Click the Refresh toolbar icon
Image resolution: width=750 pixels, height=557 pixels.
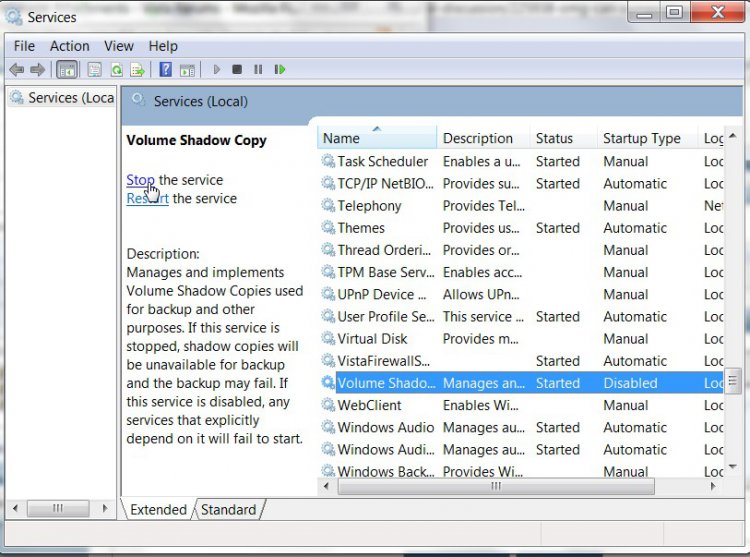coord(116,70)
